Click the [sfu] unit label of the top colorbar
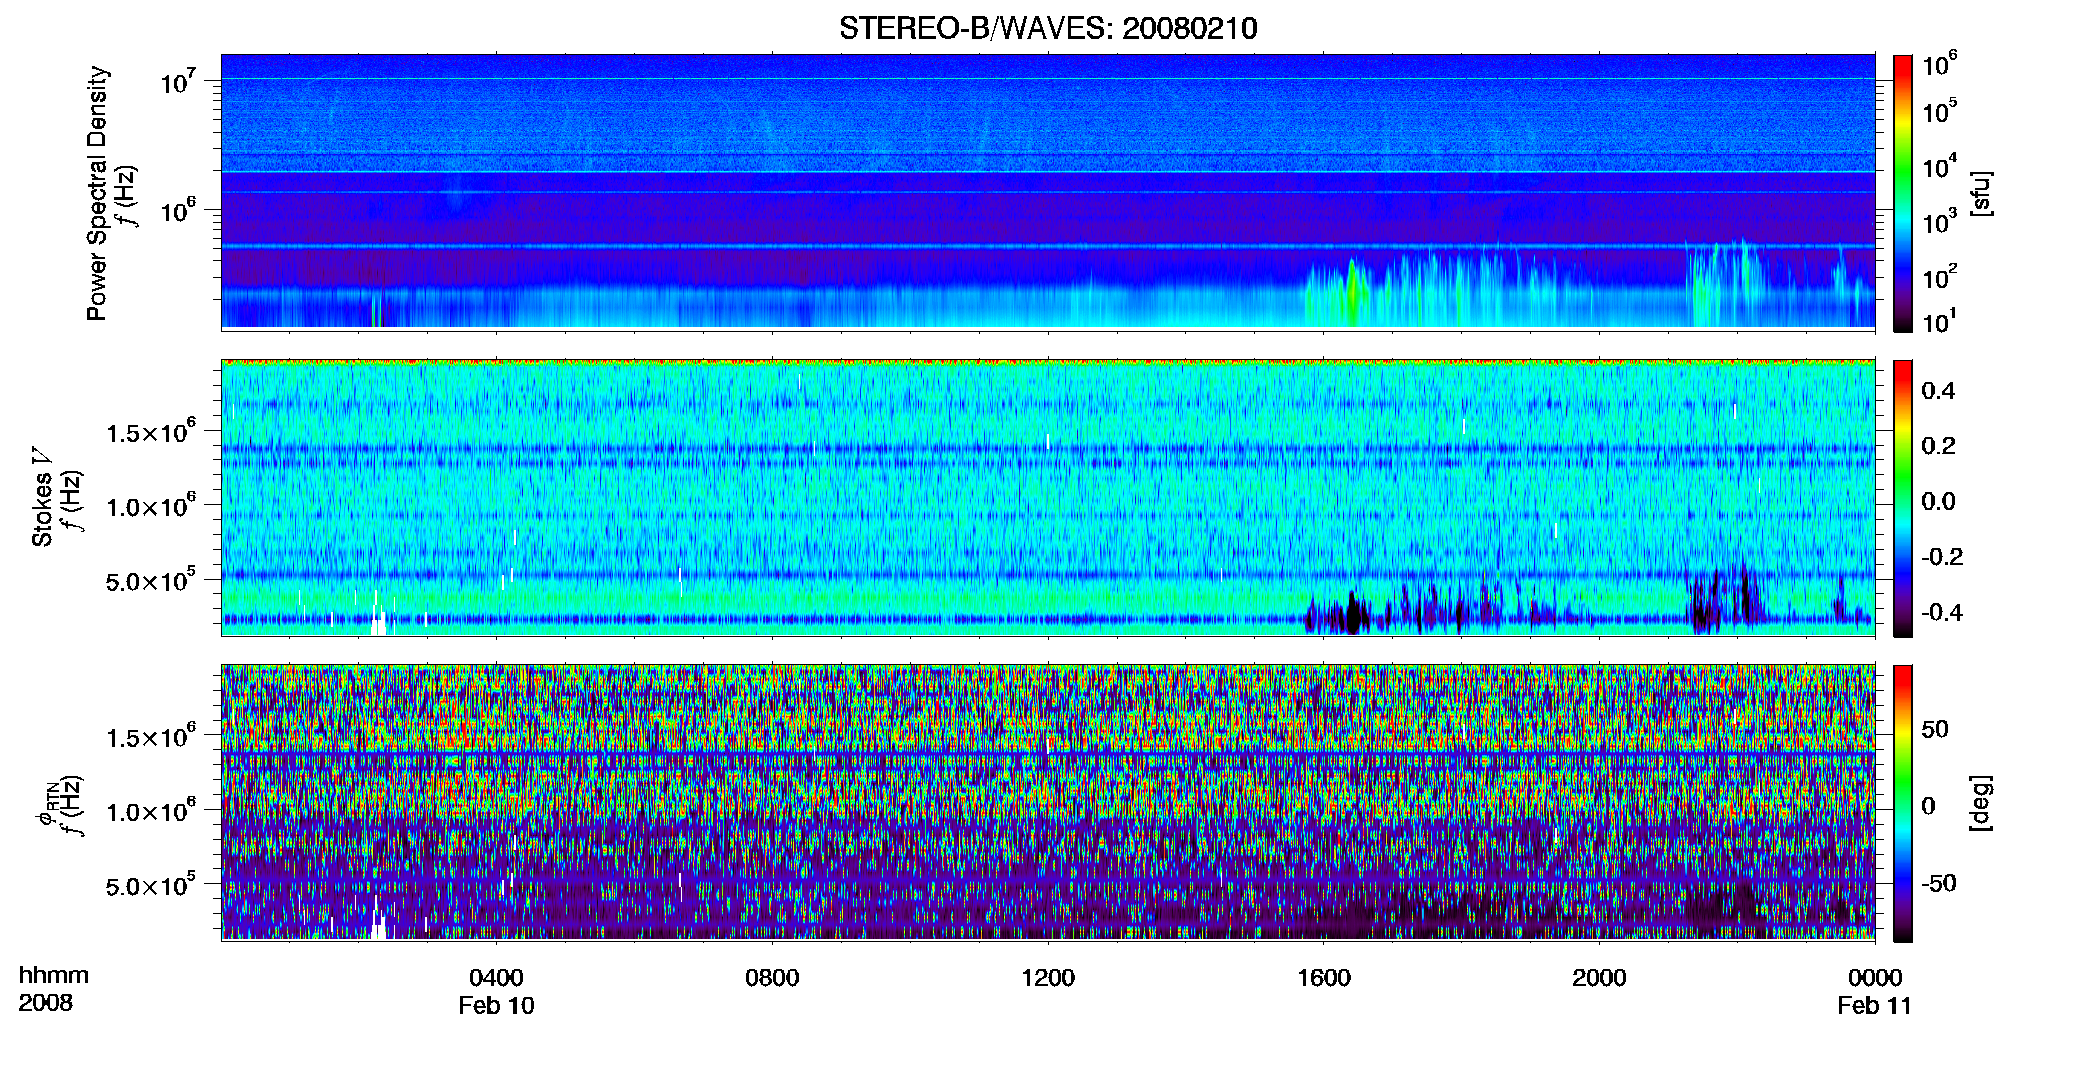Viewport: 2096px width, 1080px height. (x=1980, y=193)
